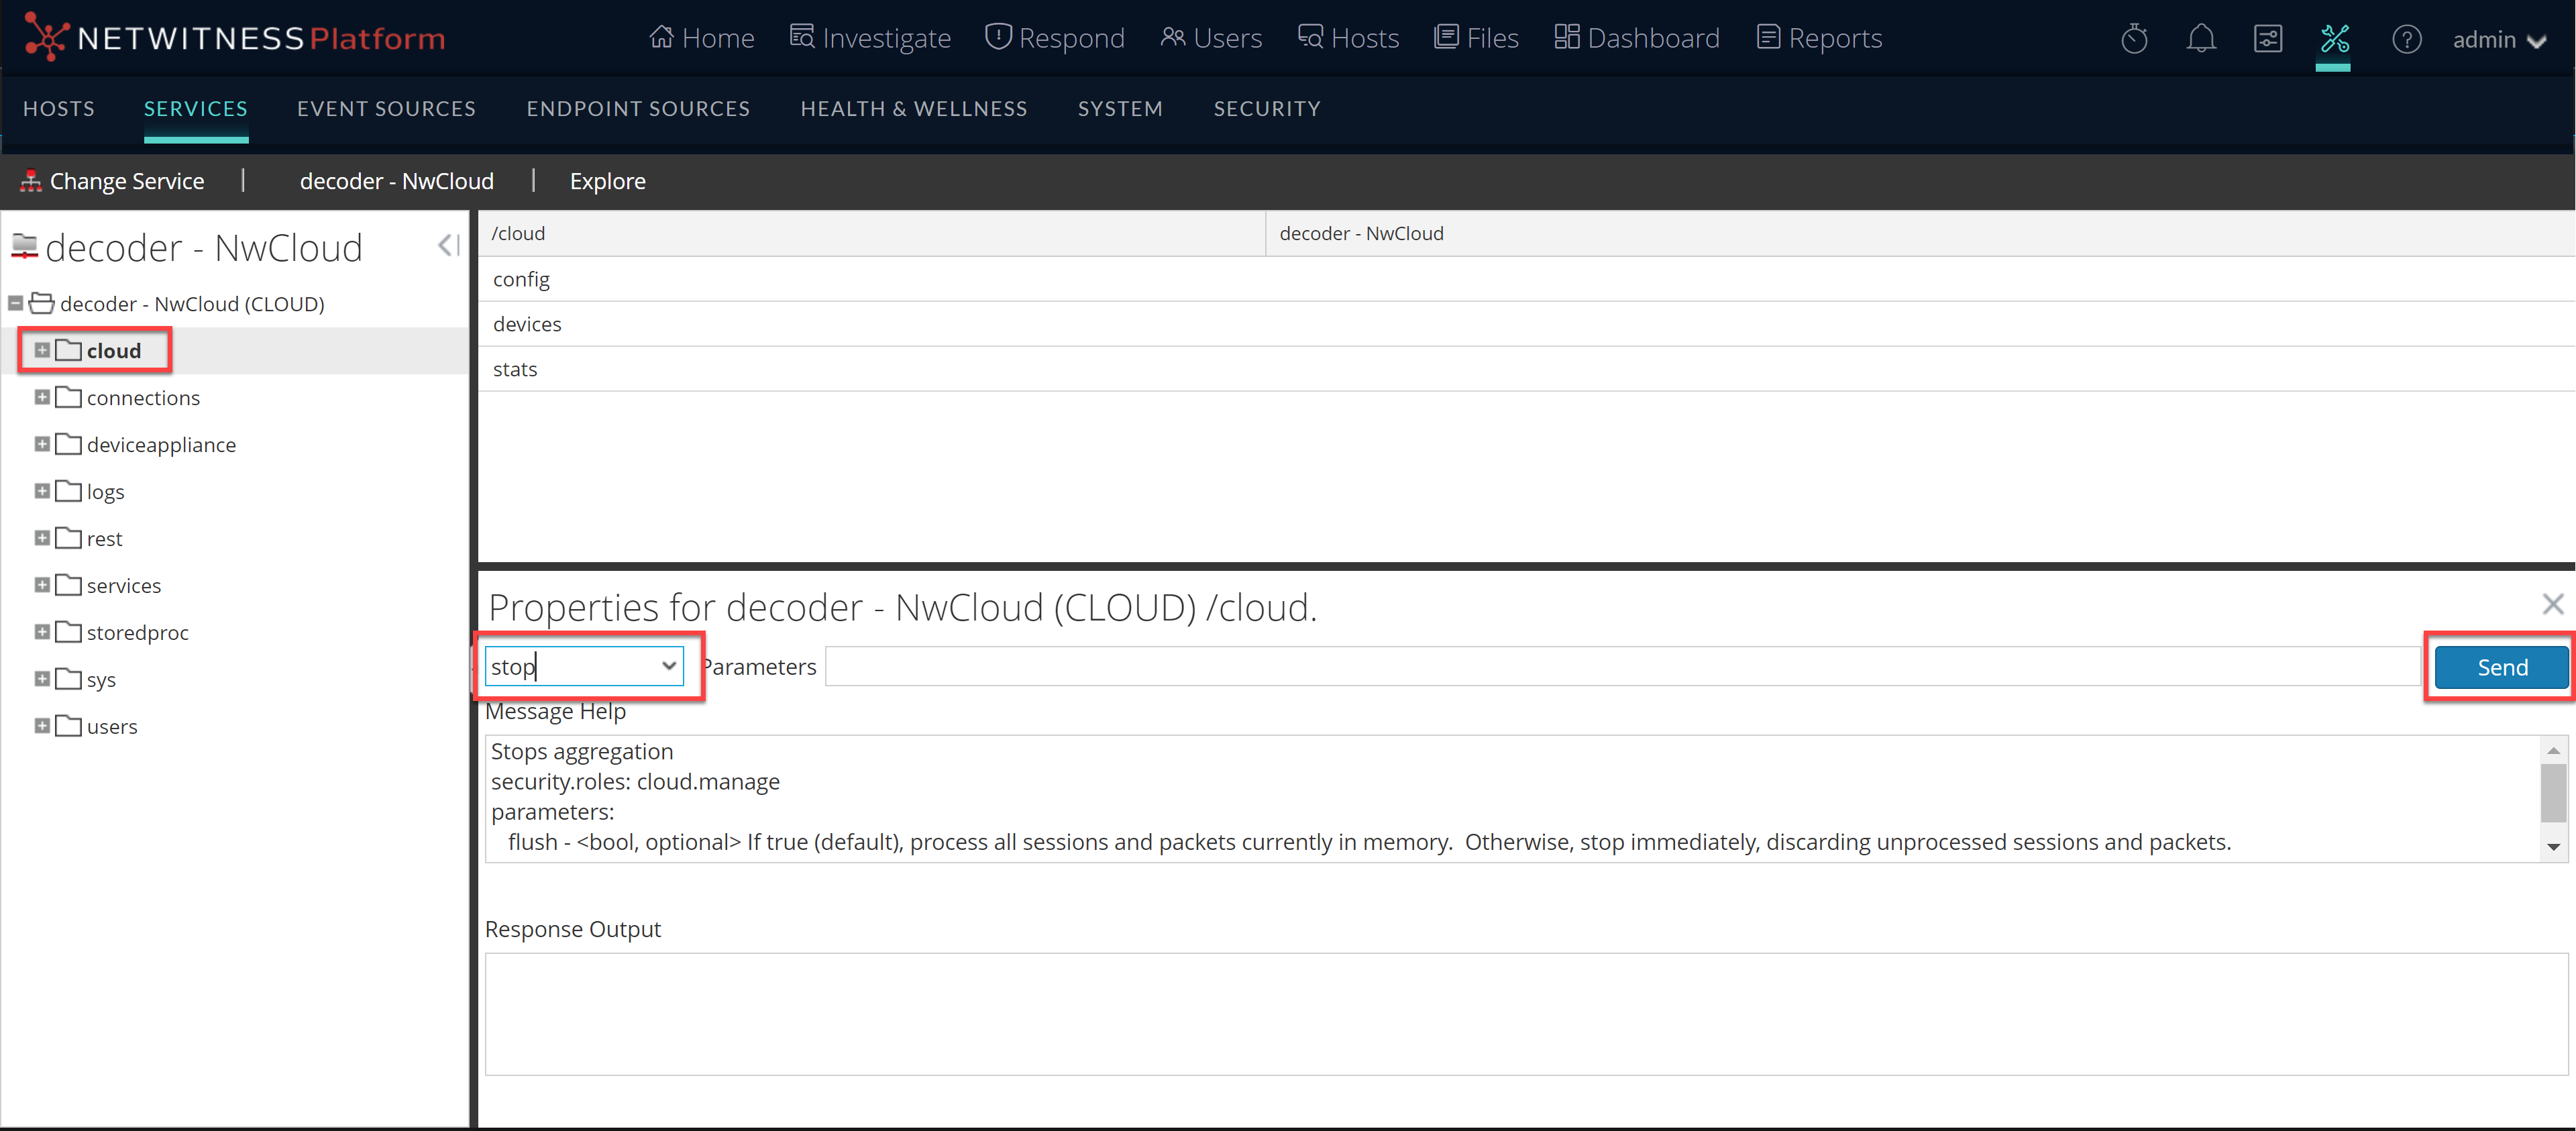Click the Message Help scrollbar up arrow

tap(2553, 751)
